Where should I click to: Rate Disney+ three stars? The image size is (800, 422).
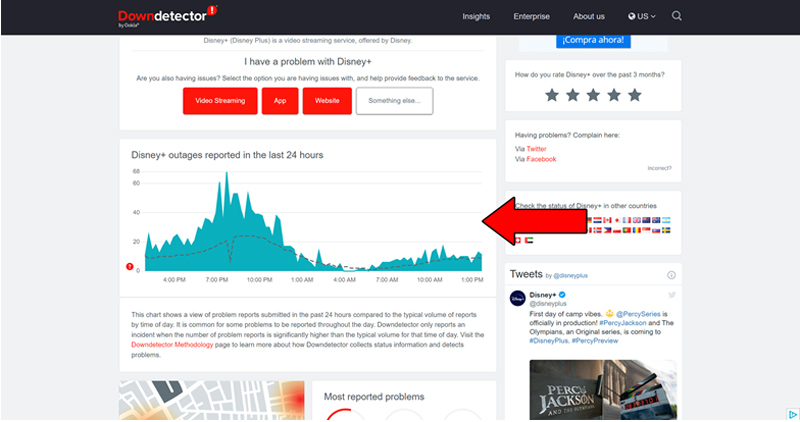593,95
